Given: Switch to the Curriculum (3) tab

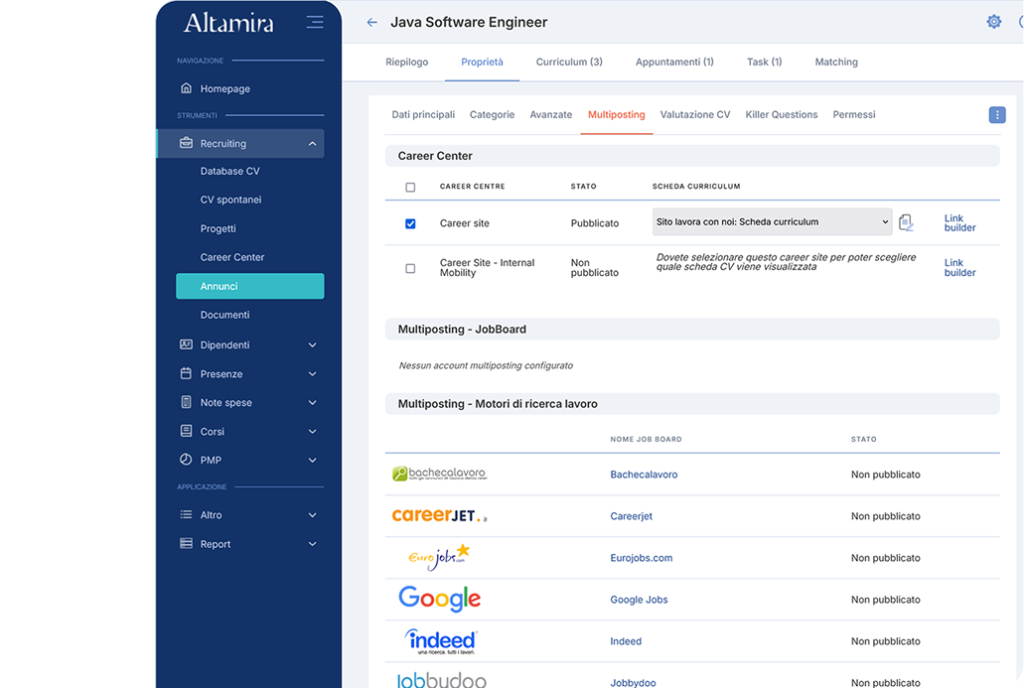Looking at the screenshot, I should pos(569,62).
